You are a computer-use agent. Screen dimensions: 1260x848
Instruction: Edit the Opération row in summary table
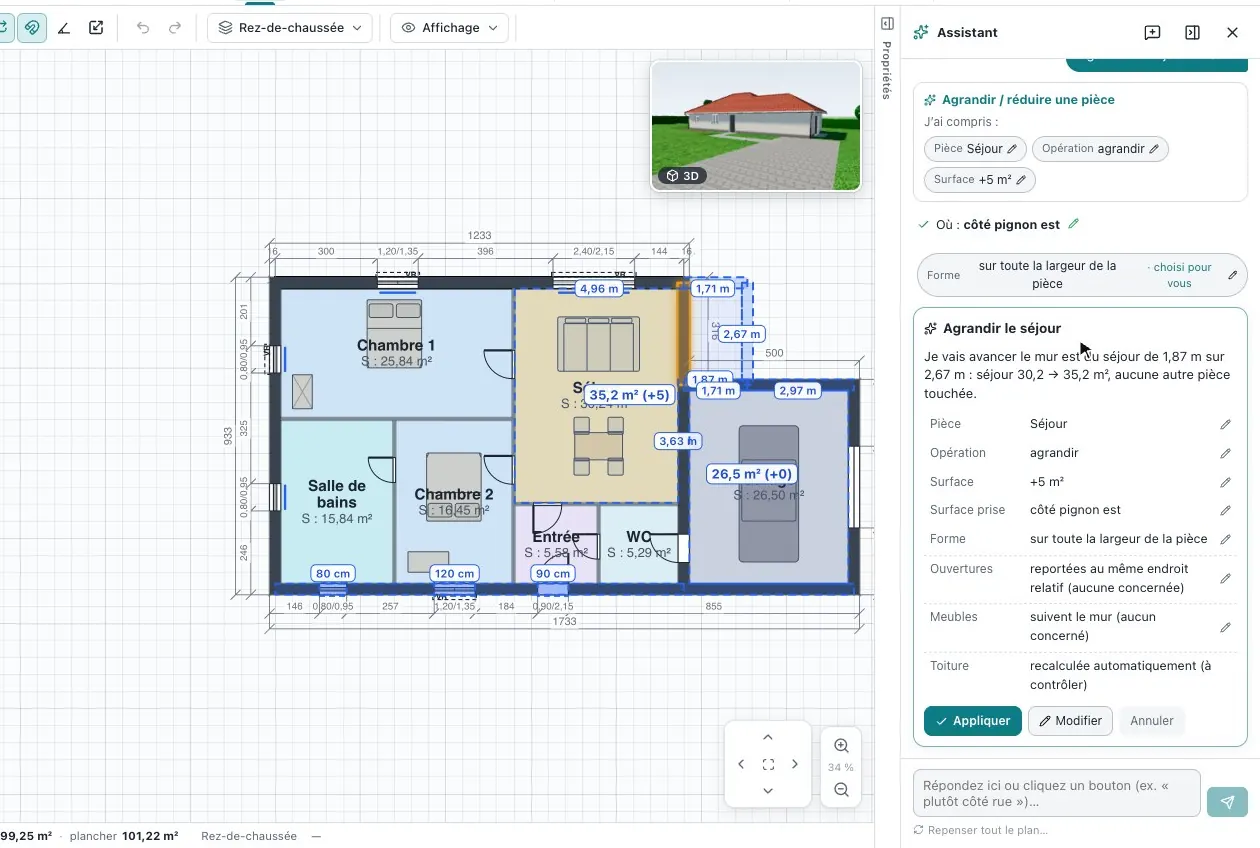(1225, 453)
